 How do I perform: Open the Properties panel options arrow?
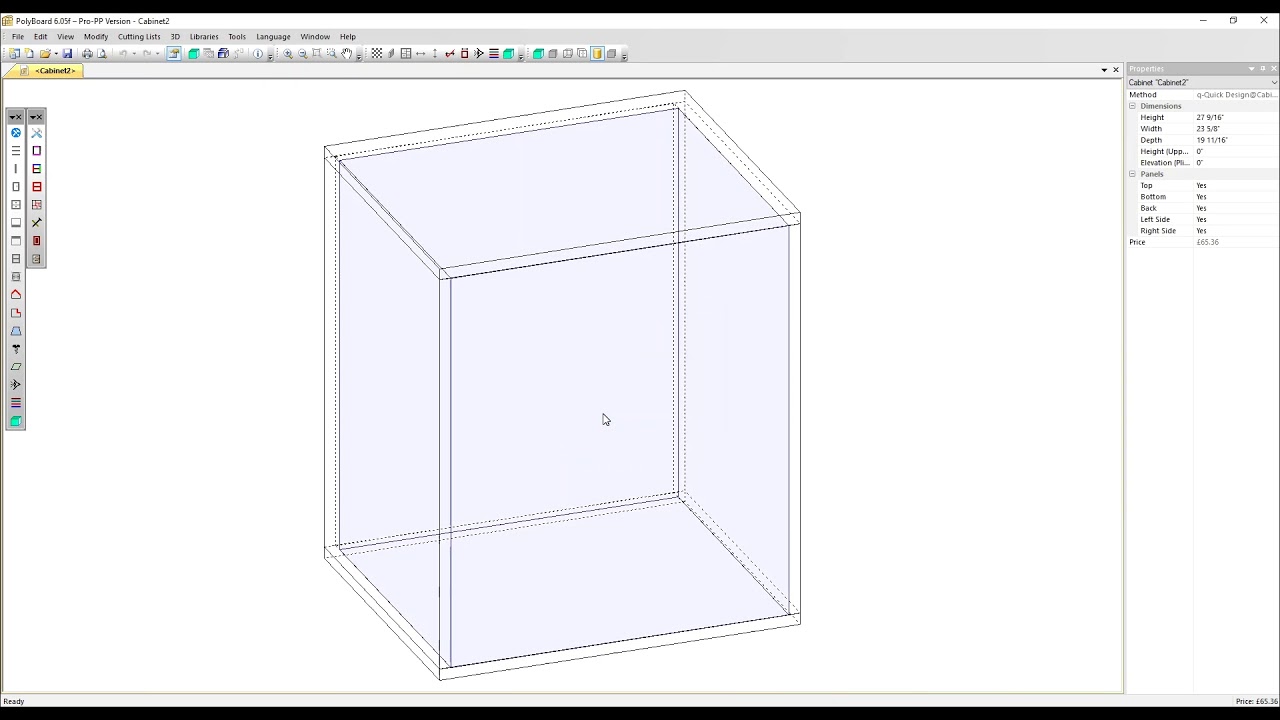pyautogui.click(x=1251, y=69)
